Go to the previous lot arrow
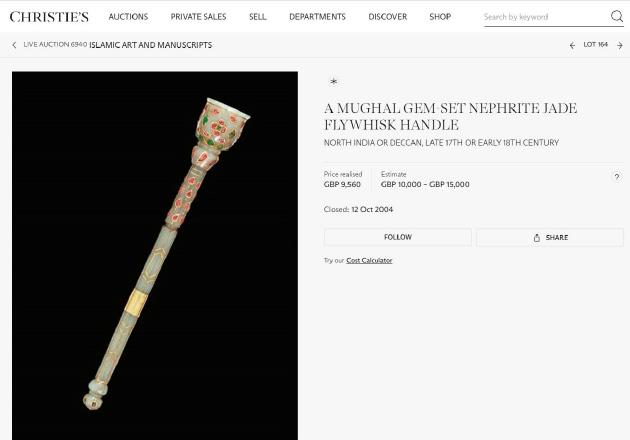This screenshot has width=630, height=440. point(572,45)
